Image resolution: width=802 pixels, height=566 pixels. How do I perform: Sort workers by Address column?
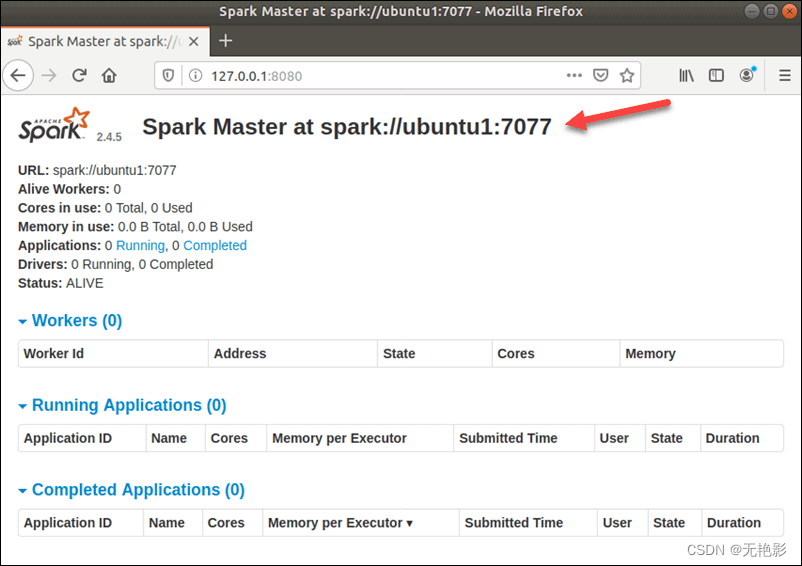(240, 354)
